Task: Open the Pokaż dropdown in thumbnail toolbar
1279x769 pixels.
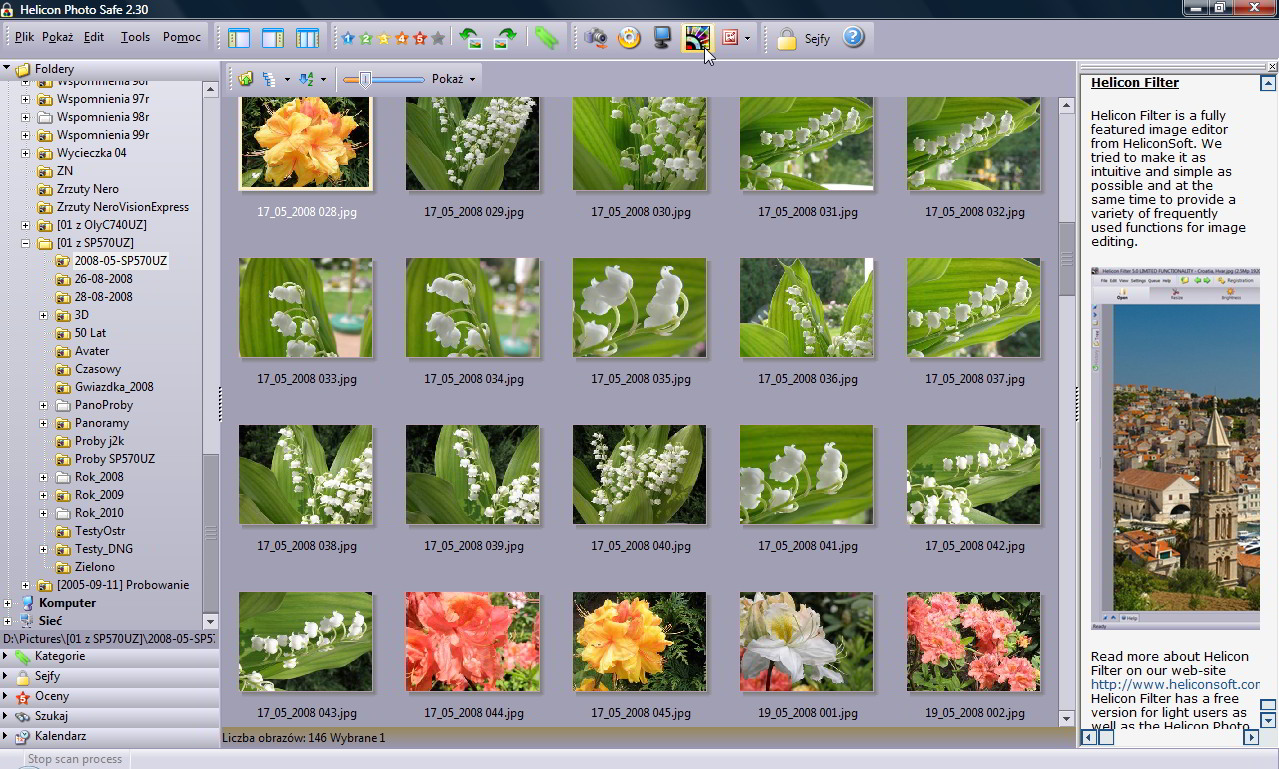Action: [453, 79]
